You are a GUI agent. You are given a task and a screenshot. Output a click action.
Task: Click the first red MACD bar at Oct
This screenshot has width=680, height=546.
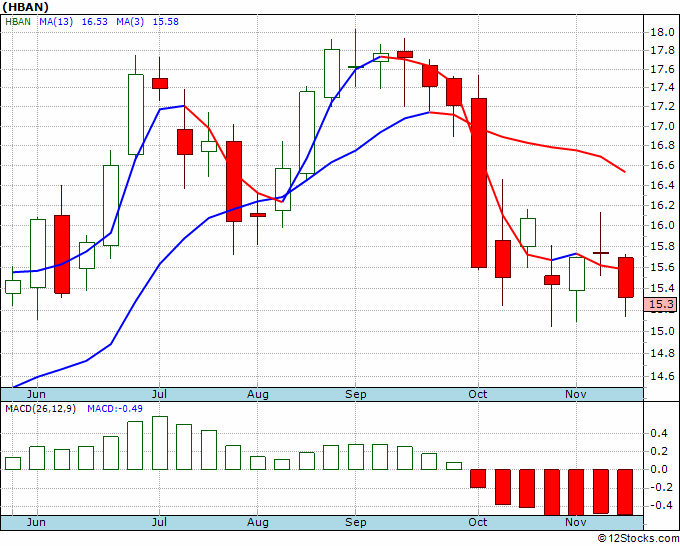click(x=478, y=478)
